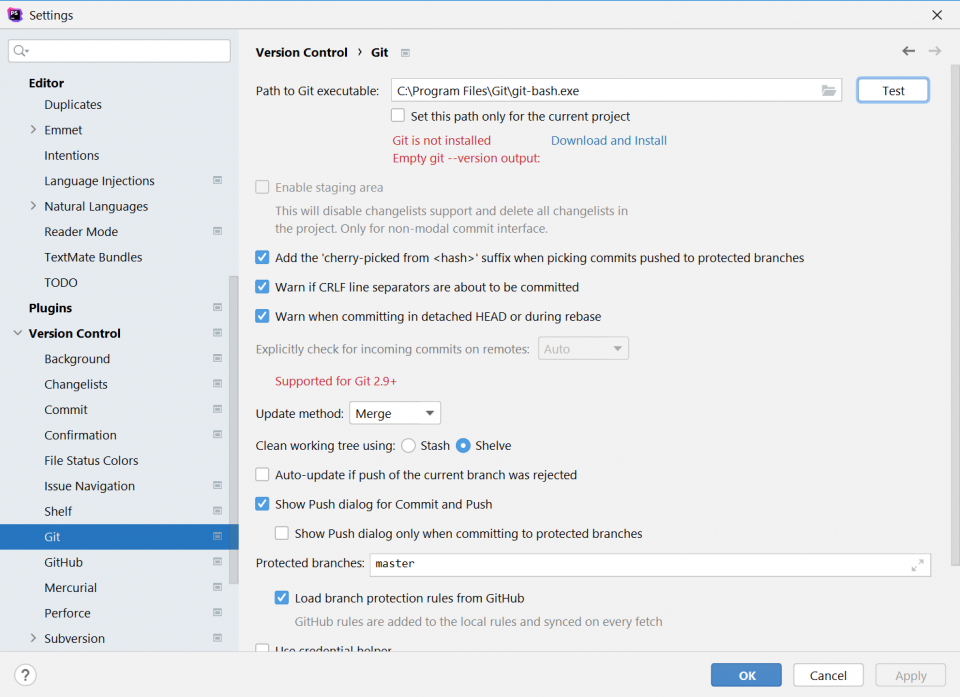
Task: Open the Intentions settings page
Action: (x=72, y=156)
